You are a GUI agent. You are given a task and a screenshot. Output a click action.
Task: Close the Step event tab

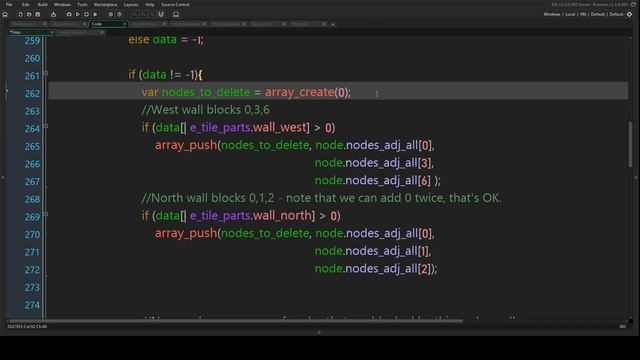click(52, 32)
